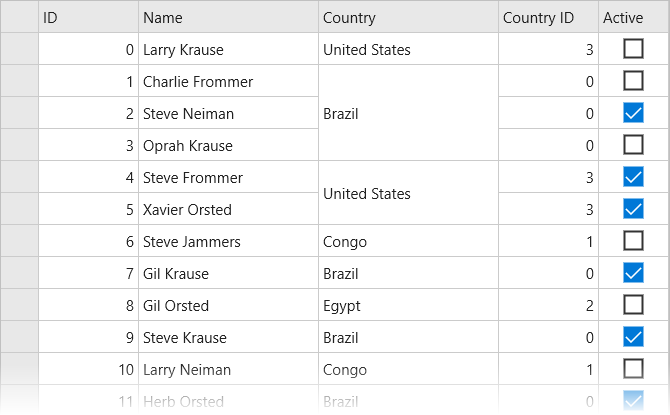Enable Active for Steve Jammers
Image resolution: width=670 pixels, height=415 pixels.
coord(633,241)
